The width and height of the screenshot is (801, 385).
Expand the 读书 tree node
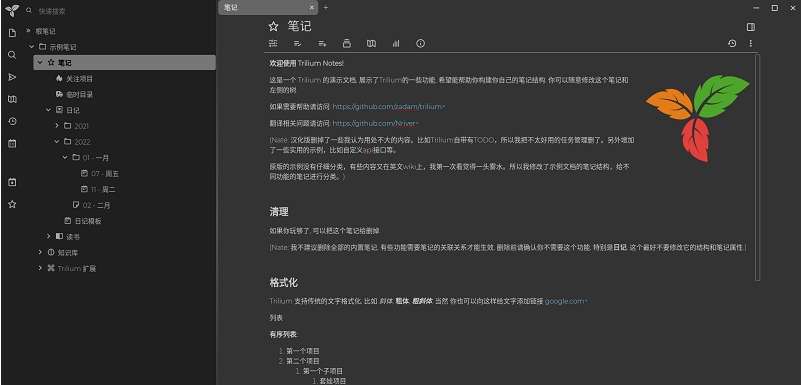point(49,236)
